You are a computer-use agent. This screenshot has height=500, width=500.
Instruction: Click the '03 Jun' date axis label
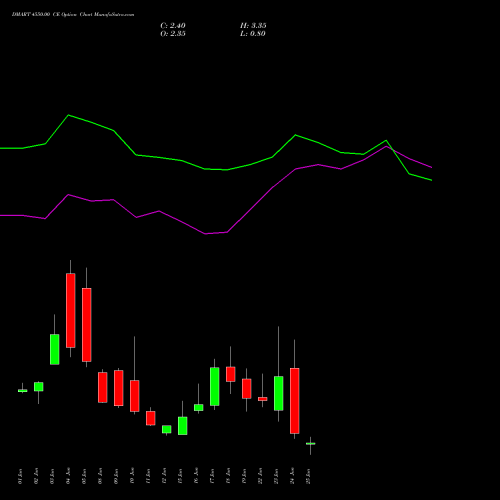coord(52,476)
